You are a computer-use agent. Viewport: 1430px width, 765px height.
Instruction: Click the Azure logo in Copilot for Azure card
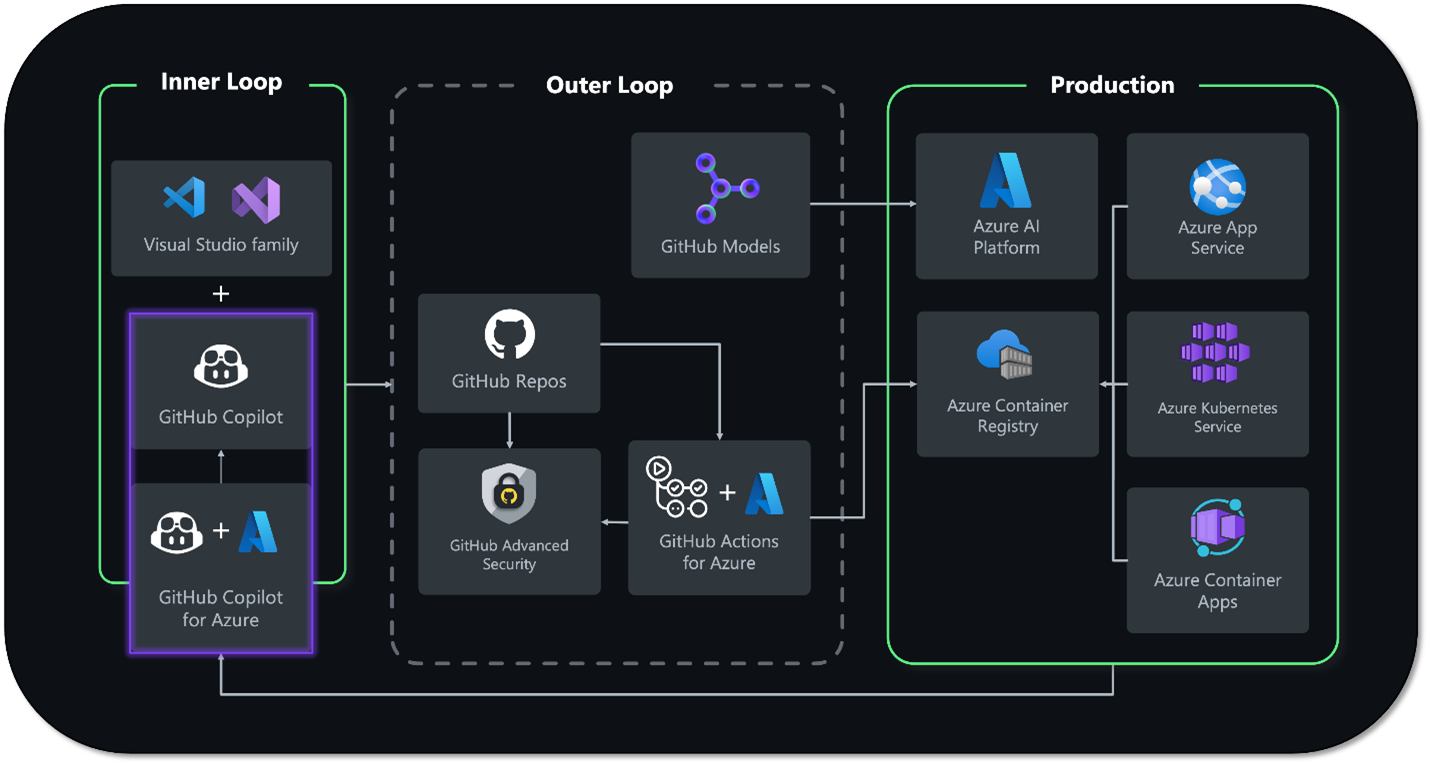tap(257, 531)
